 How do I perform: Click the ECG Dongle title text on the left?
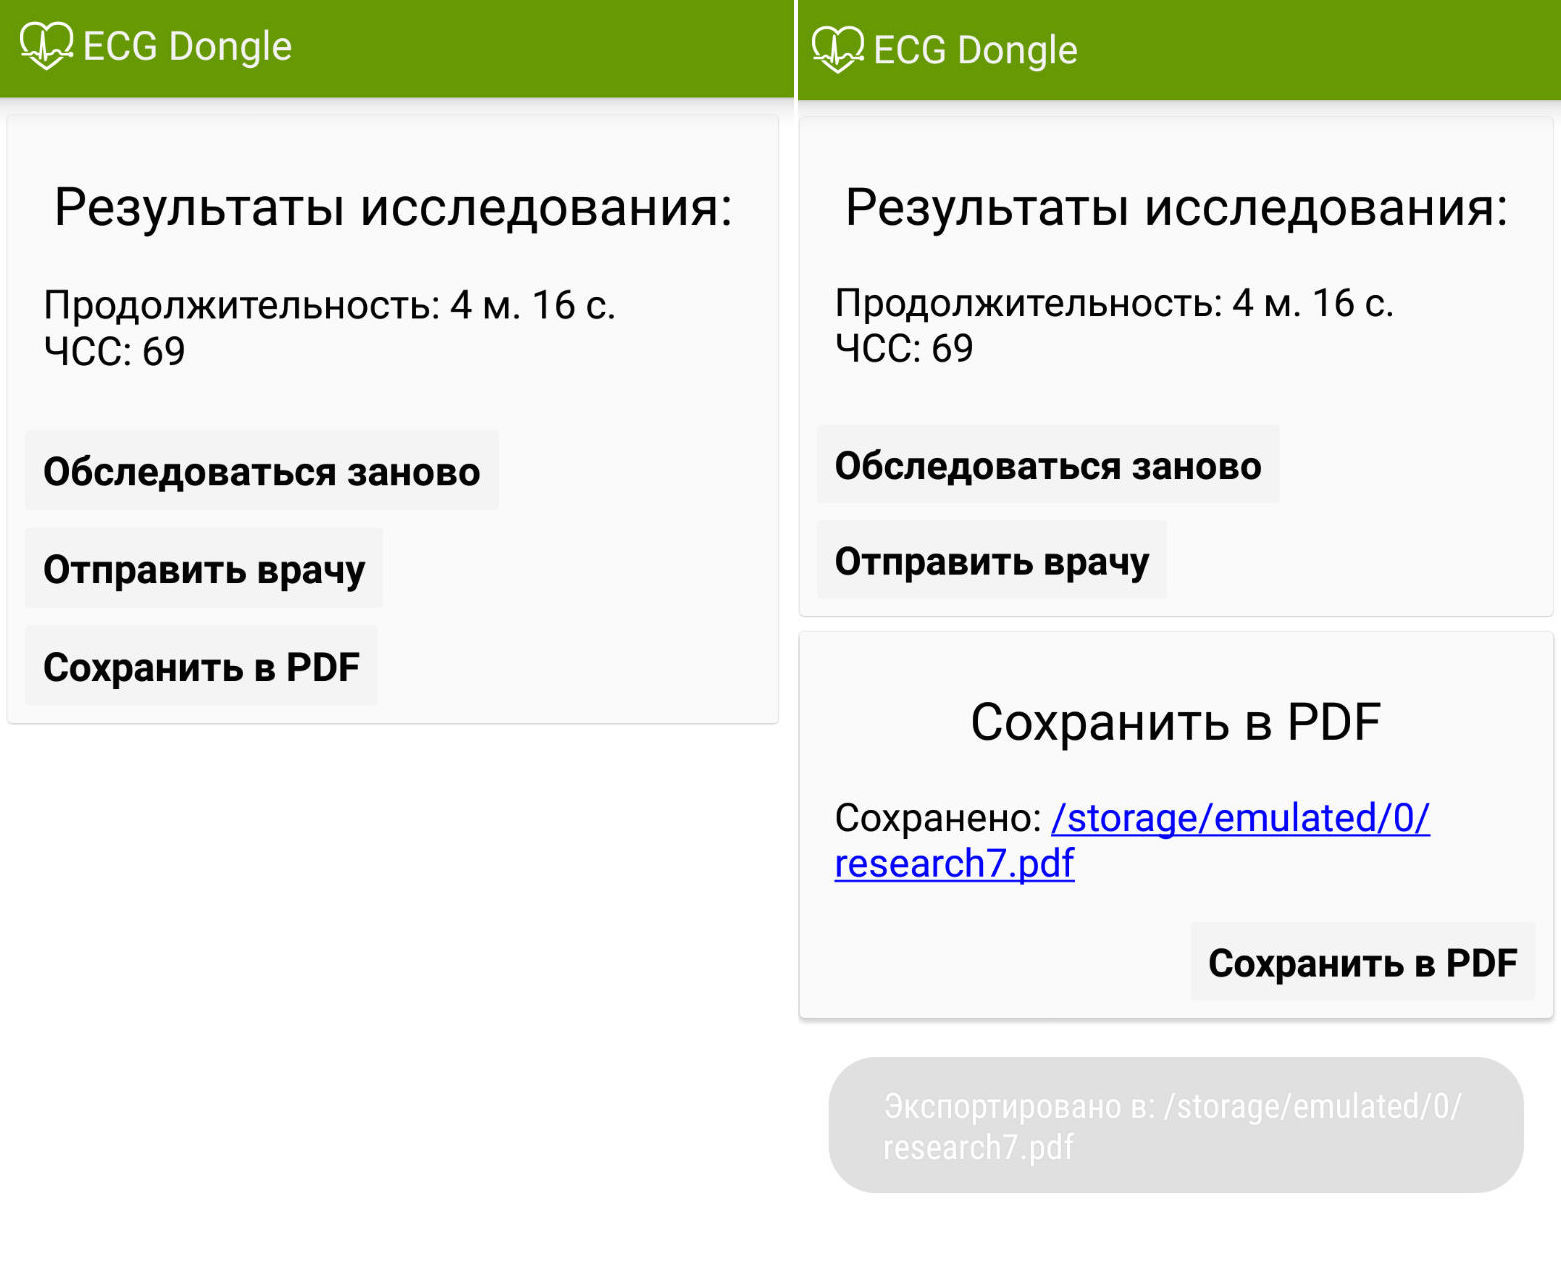pos(187,45)
